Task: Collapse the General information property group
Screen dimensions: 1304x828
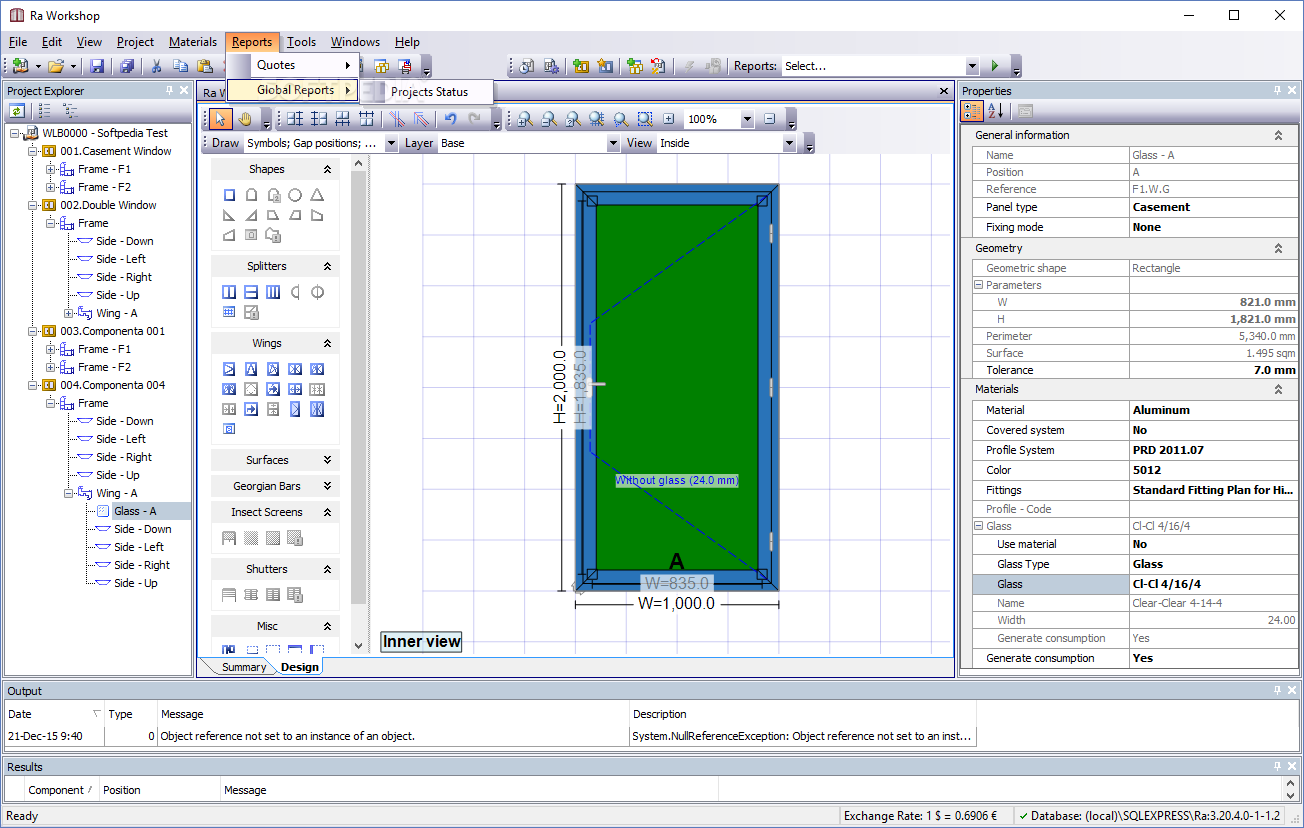Action: (x=1277, y=135)
